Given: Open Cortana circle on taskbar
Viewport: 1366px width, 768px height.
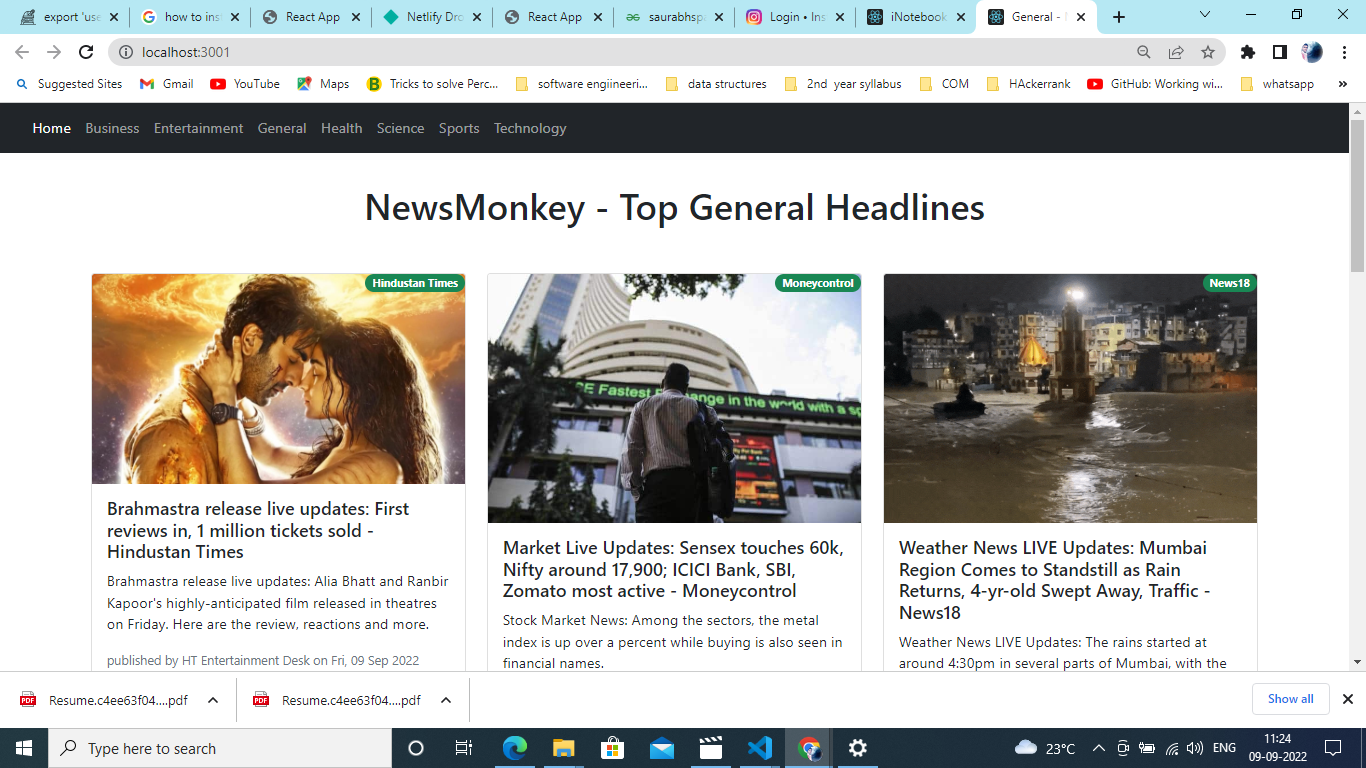Looking at the screenshot, I should (416, 748).
